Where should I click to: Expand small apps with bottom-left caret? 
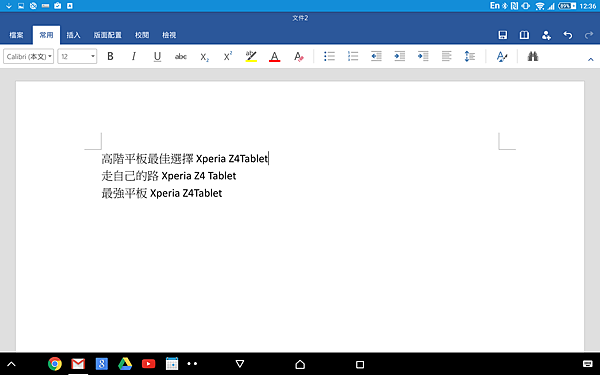coord(11,364)
